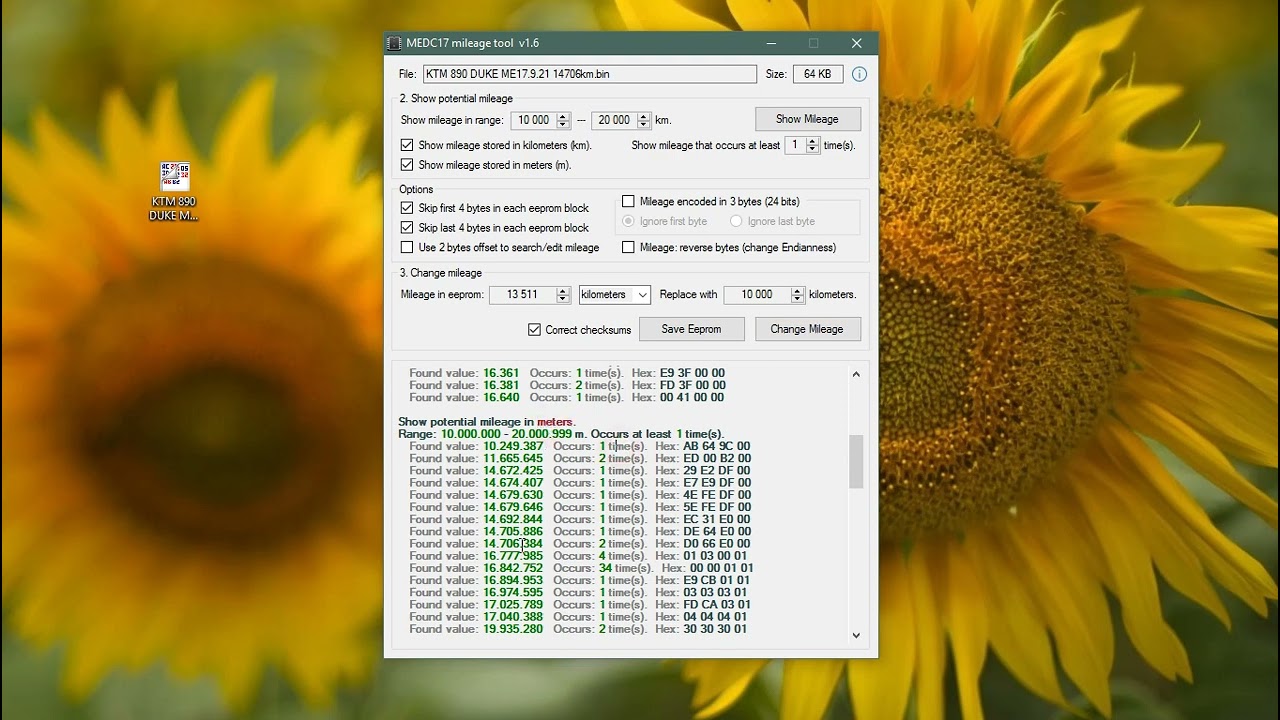Open the info icon next to Size
Viewport: 1280px width, 720px height.
(859, 74)
